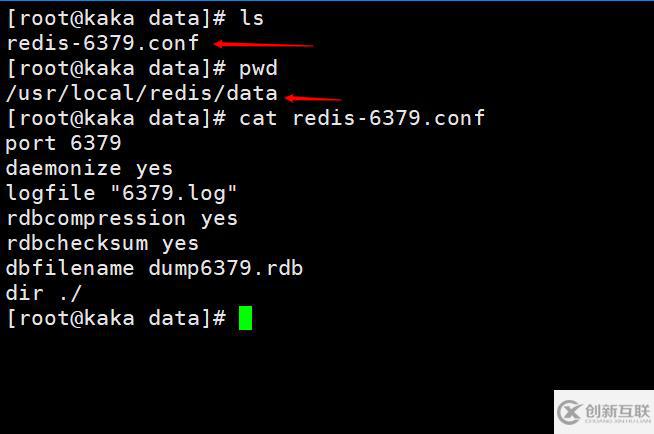Viewport: 654px width, 434px height.
Task: Click the /usr/local/redis/data path text
Action: pyautogui.click(x=142, y=93)
